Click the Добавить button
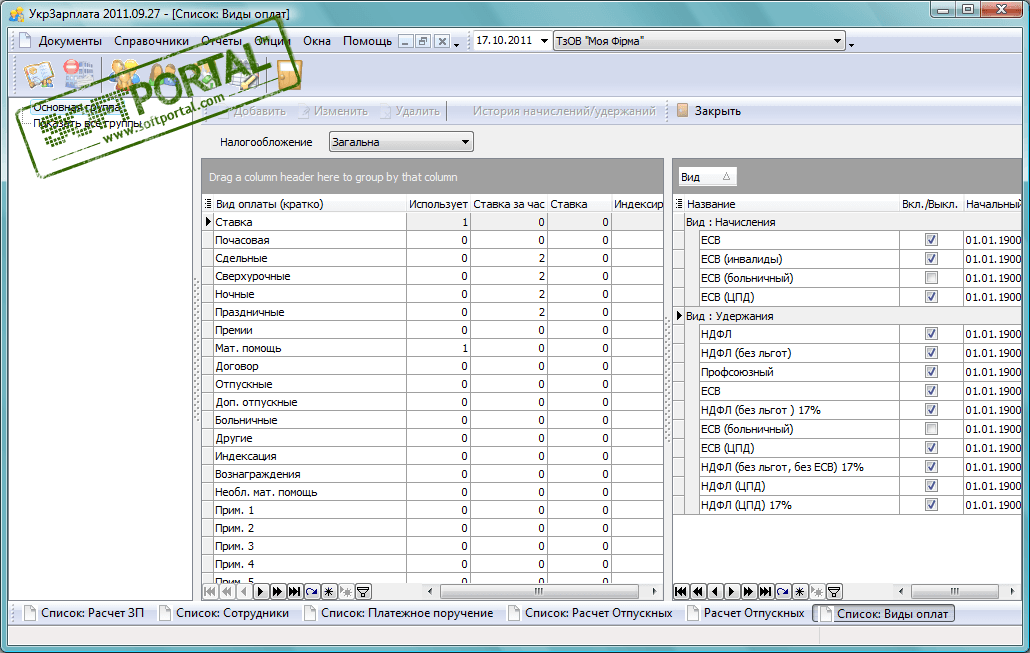The height and width of the screenshot is (653, 1030). [252, 111]
